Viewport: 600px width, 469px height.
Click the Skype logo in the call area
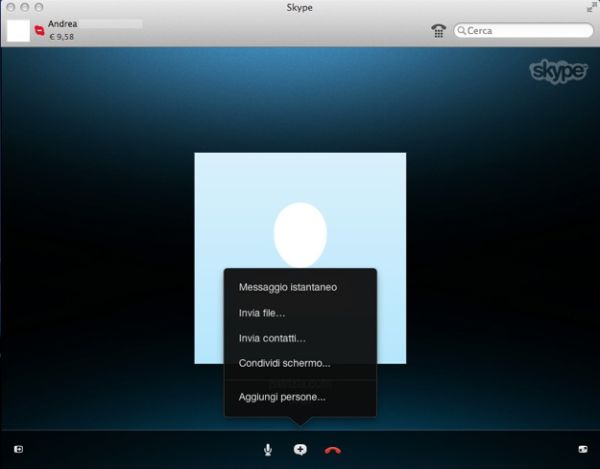point(556,73)
